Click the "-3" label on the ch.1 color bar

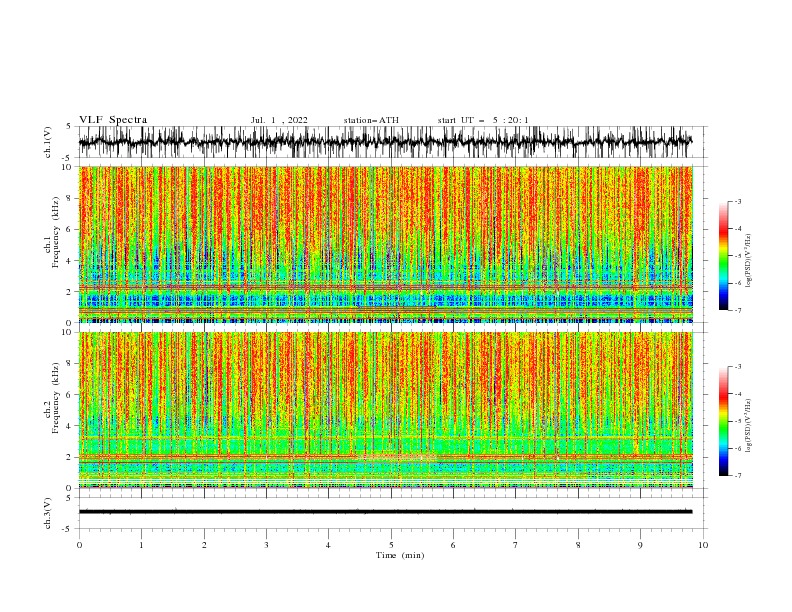coord(737,201)
